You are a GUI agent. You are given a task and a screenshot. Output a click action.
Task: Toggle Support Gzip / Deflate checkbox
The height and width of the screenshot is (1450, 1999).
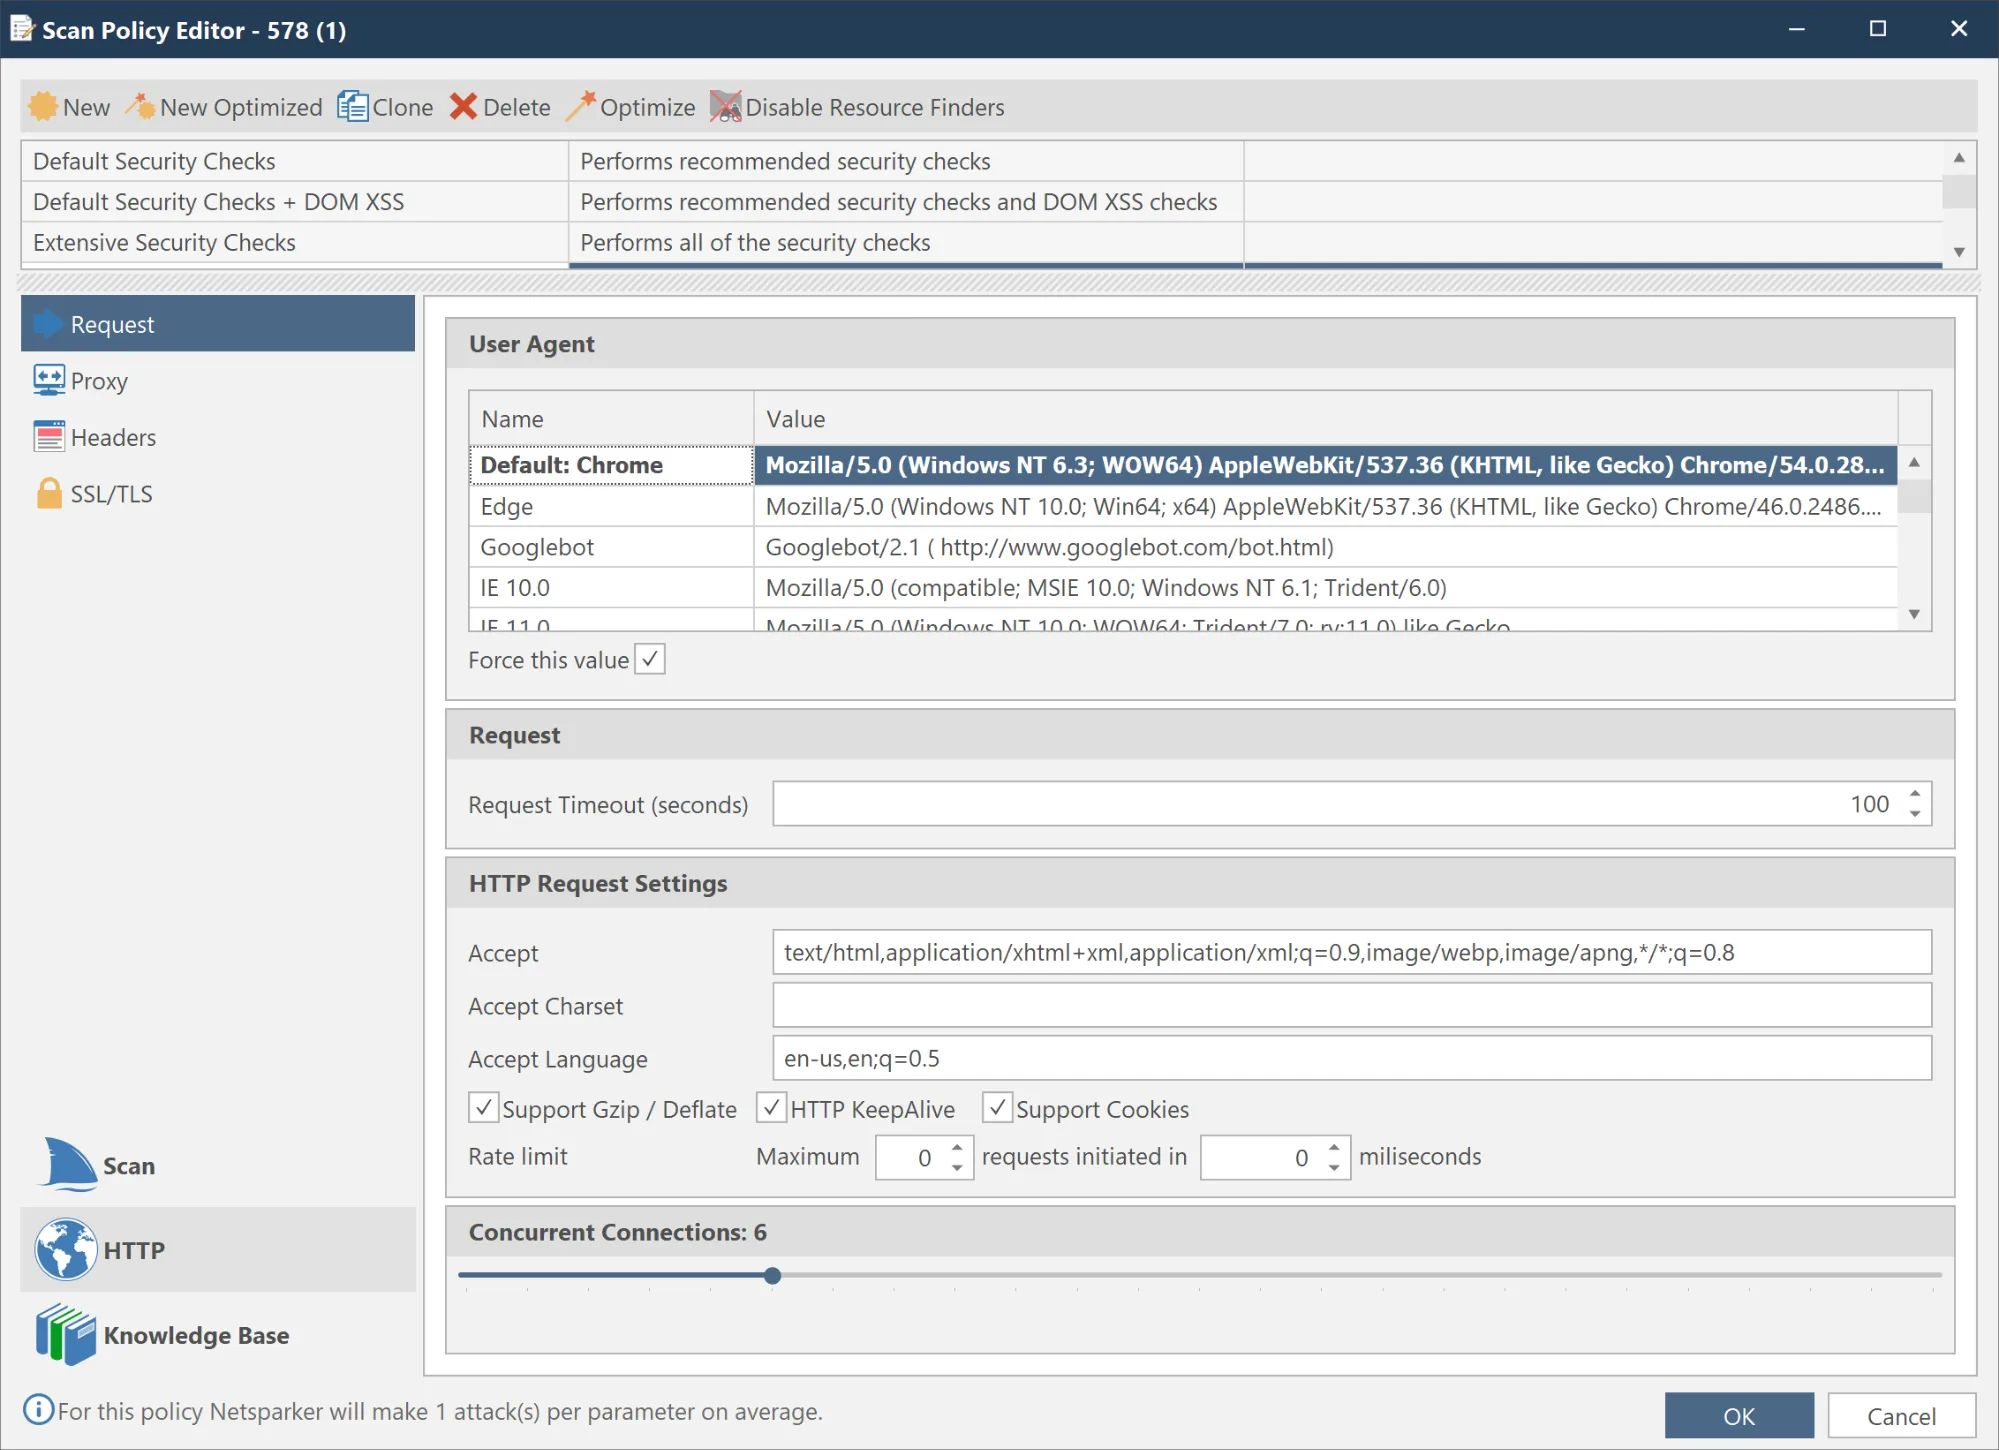point(484,1108)
